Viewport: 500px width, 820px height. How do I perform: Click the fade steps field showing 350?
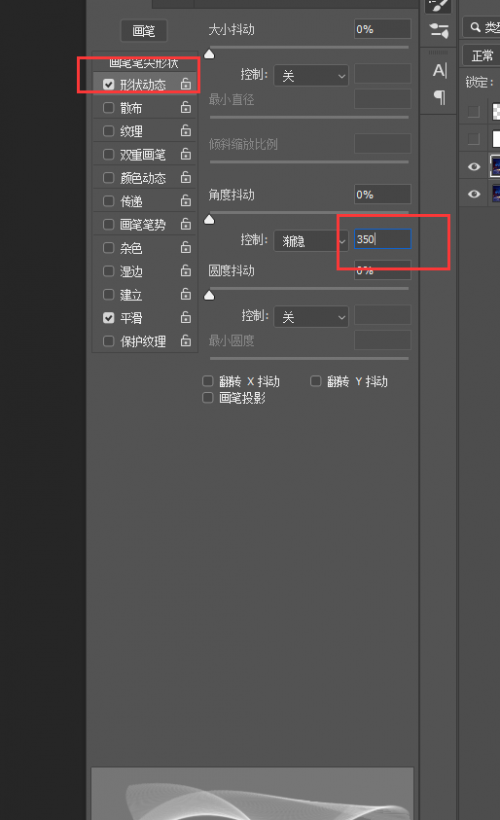[382, 240]
